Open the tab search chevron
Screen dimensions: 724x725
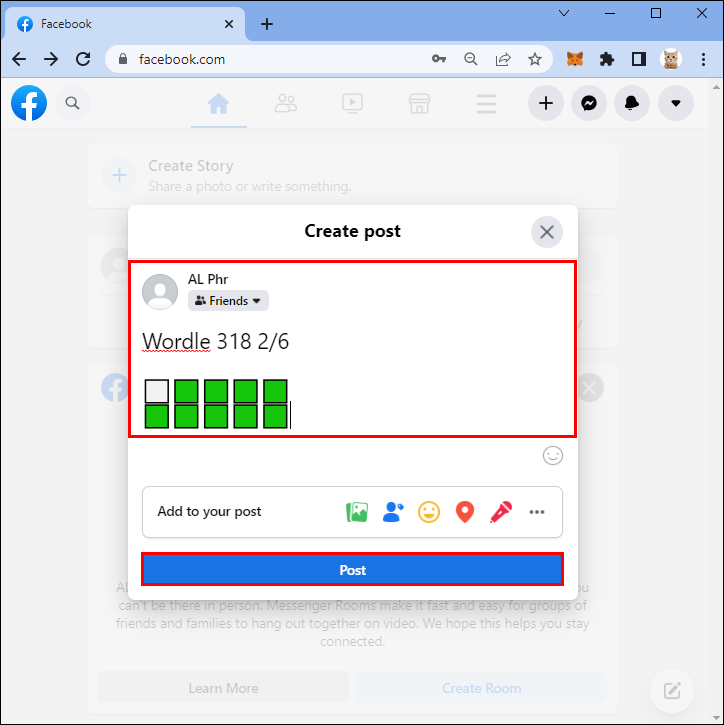[x=564, y=13]
